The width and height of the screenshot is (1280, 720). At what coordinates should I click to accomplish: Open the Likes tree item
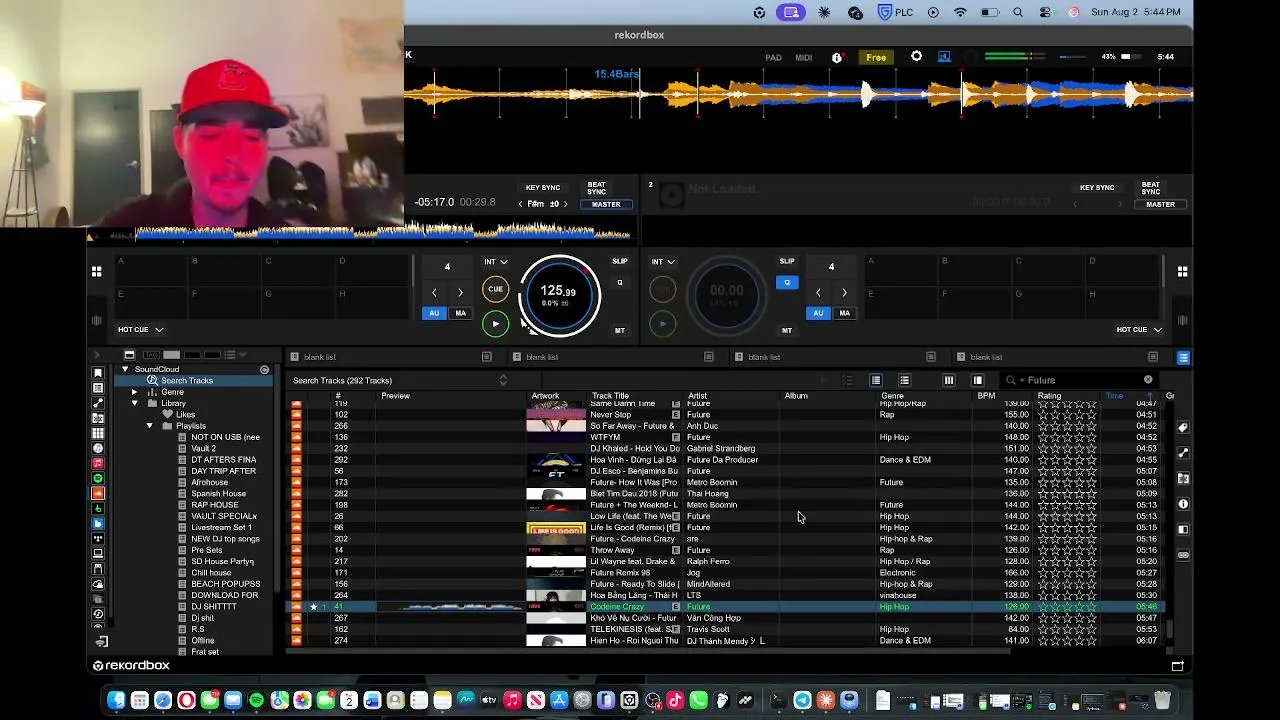click(x=185, y=415)
